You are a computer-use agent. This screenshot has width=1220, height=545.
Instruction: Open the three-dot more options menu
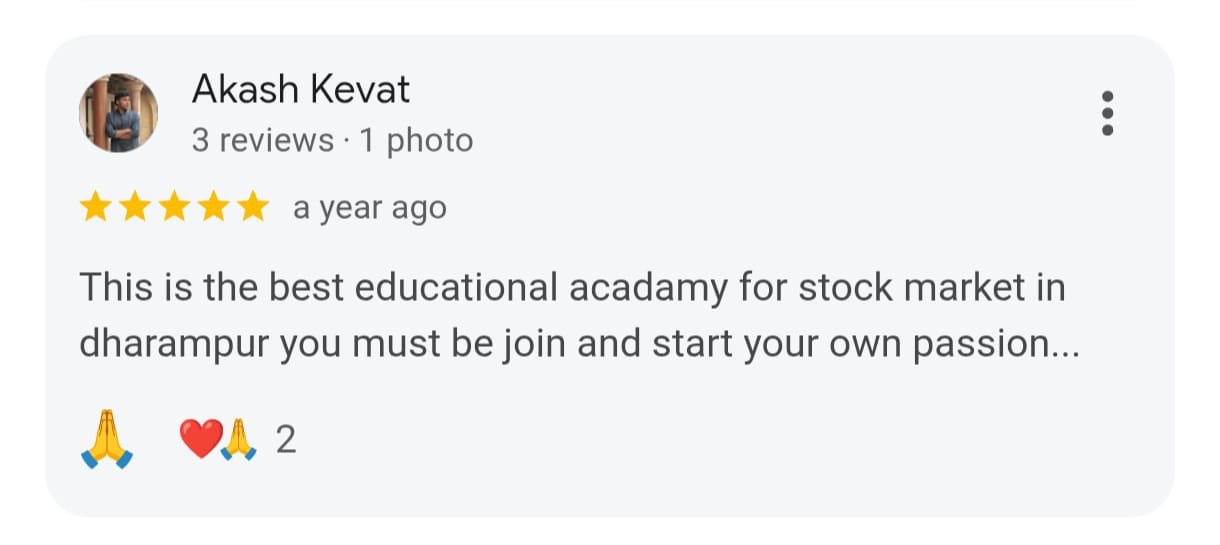pyautogui.click(x=1107, y=113)
